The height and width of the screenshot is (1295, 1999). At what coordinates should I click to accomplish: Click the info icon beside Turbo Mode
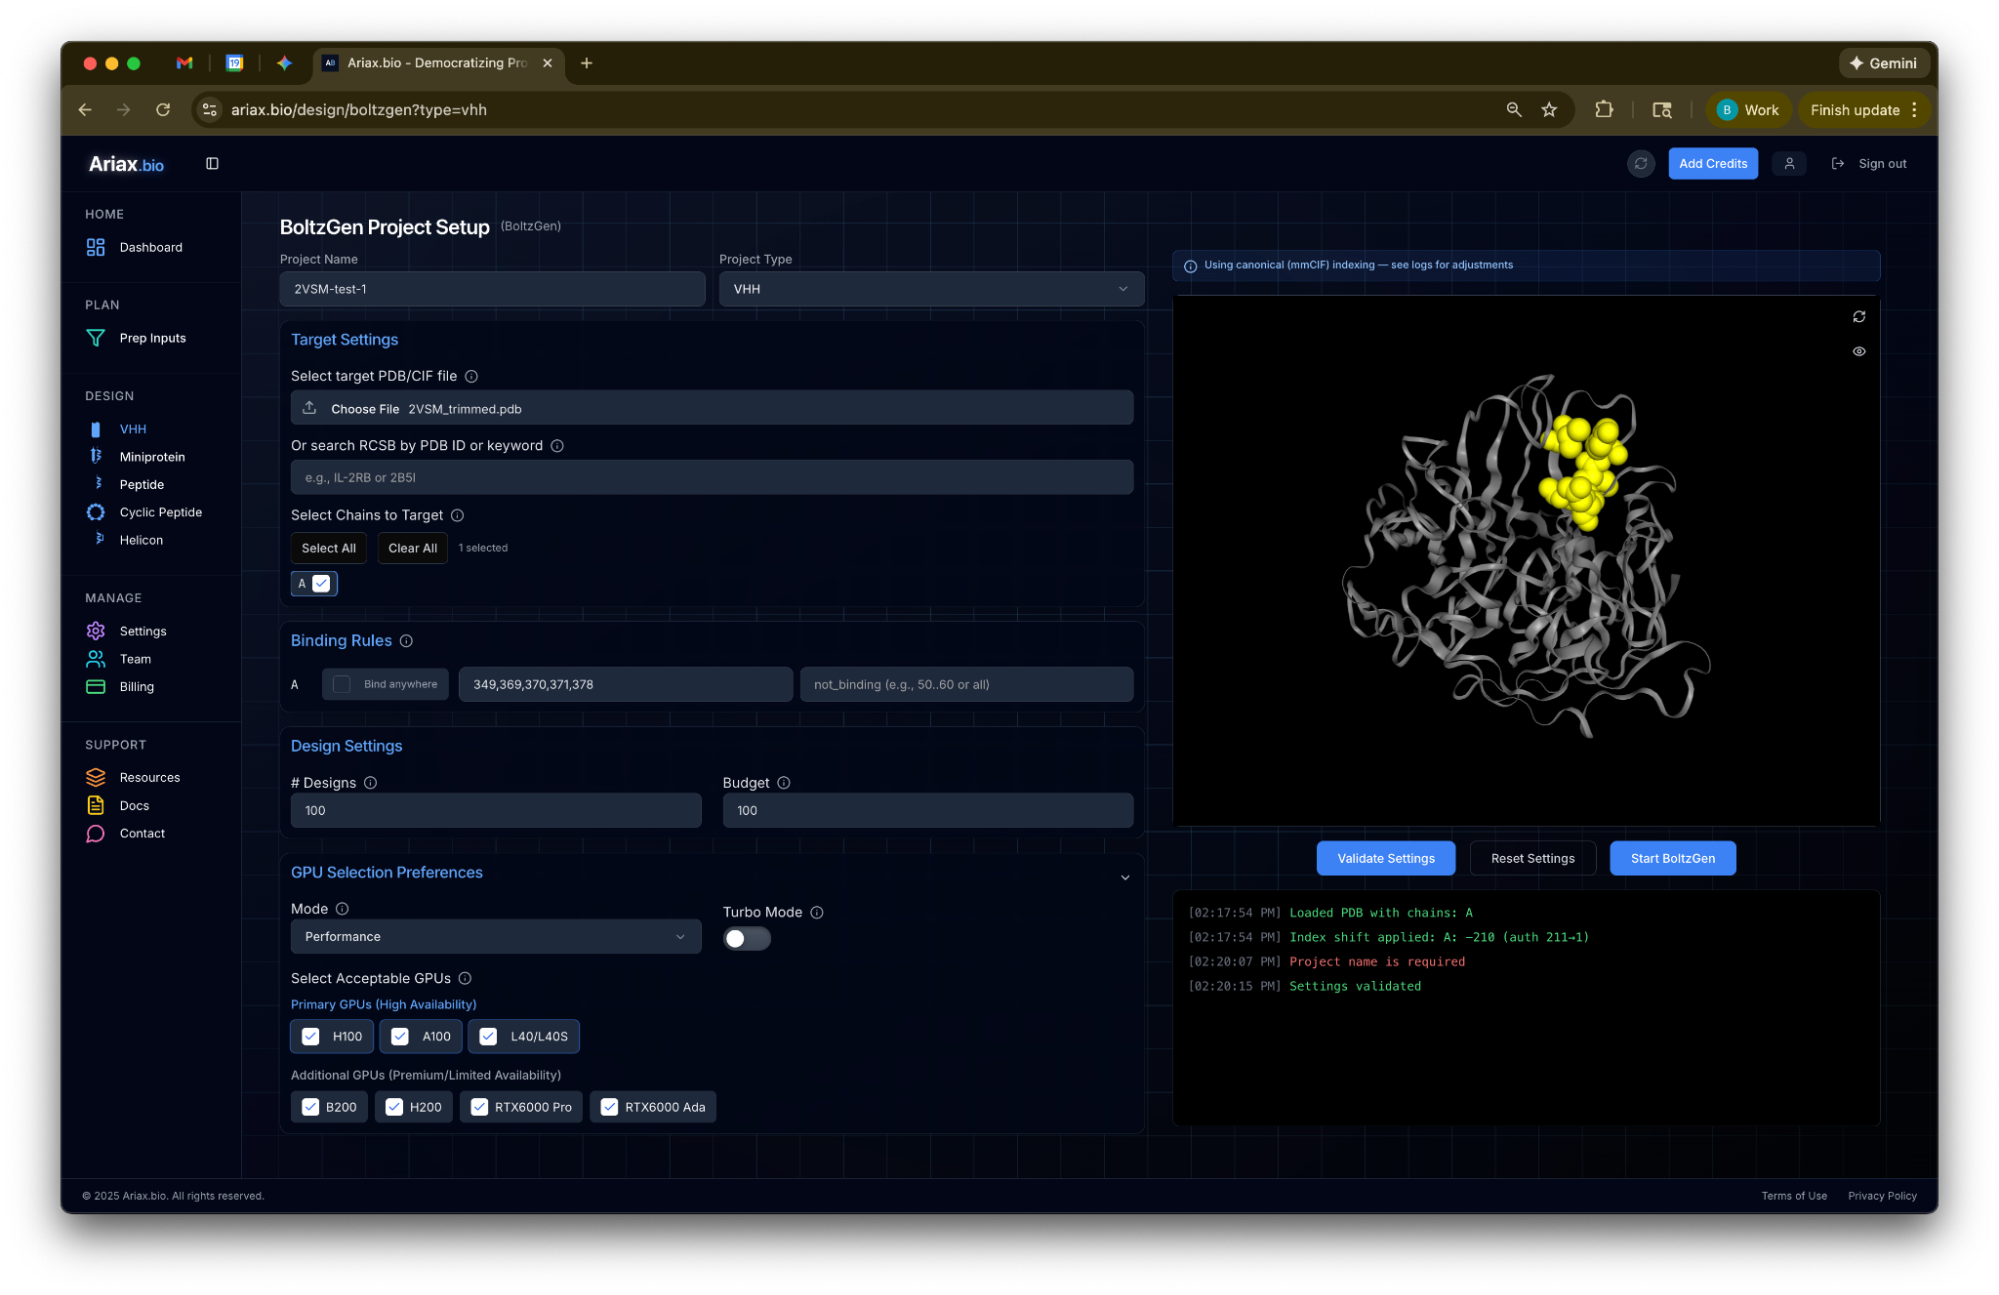coord(817,913)
